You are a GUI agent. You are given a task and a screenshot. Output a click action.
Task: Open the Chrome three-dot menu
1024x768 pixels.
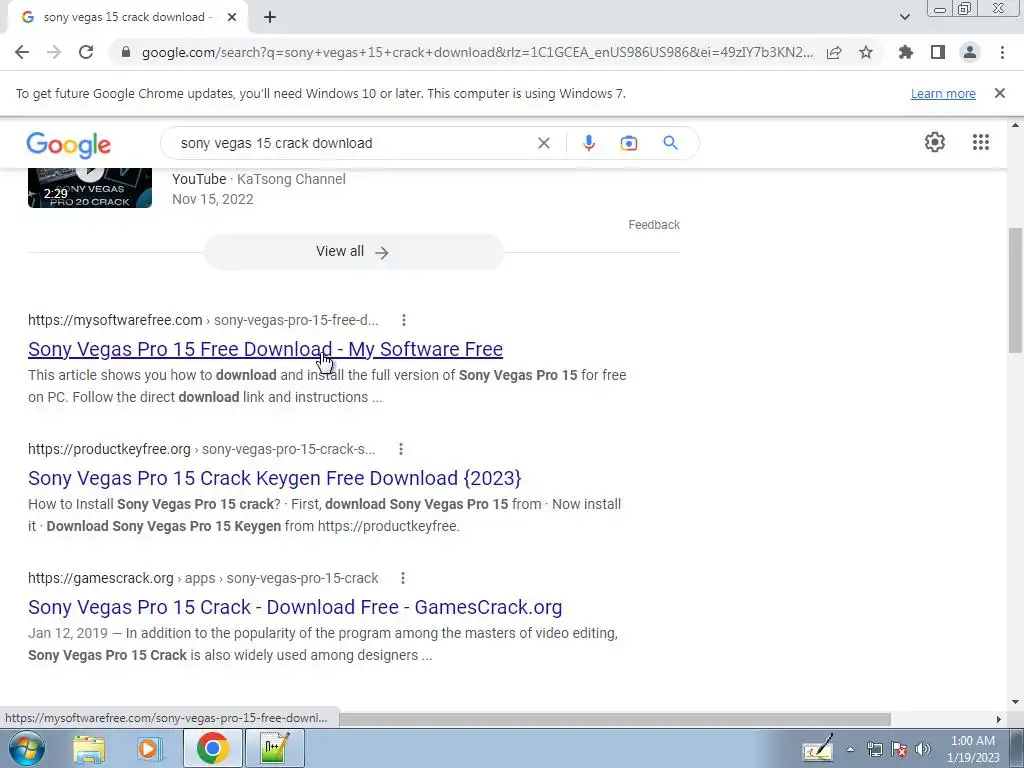click(x=1002, y=52)
